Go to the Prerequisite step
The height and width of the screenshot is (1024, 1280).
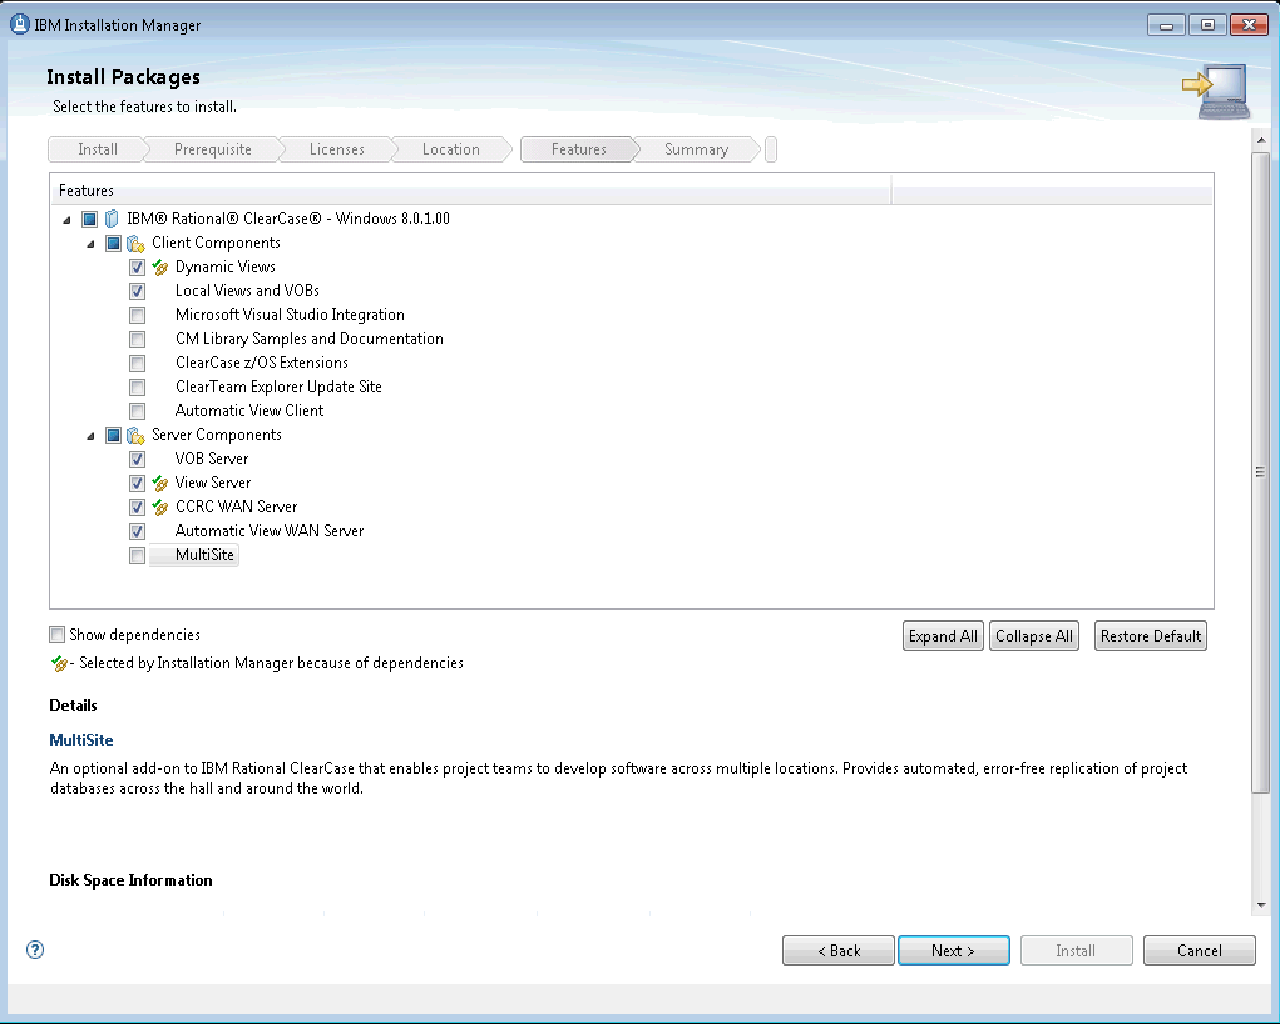click(213, 149)
